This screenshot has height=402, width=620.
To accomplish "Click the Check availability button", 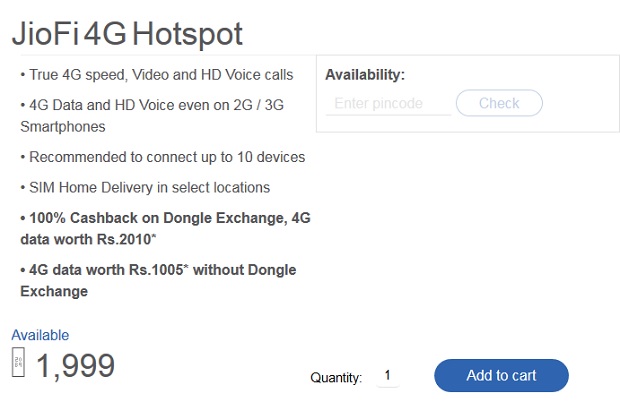I will 499,103.
